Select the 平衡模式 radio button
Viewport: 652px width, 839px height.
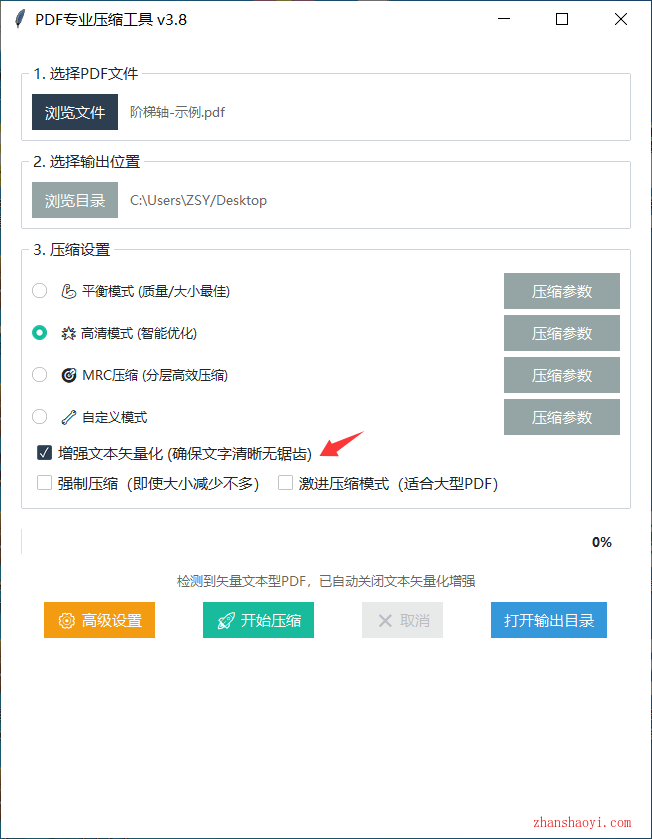(x=40, y=291)
